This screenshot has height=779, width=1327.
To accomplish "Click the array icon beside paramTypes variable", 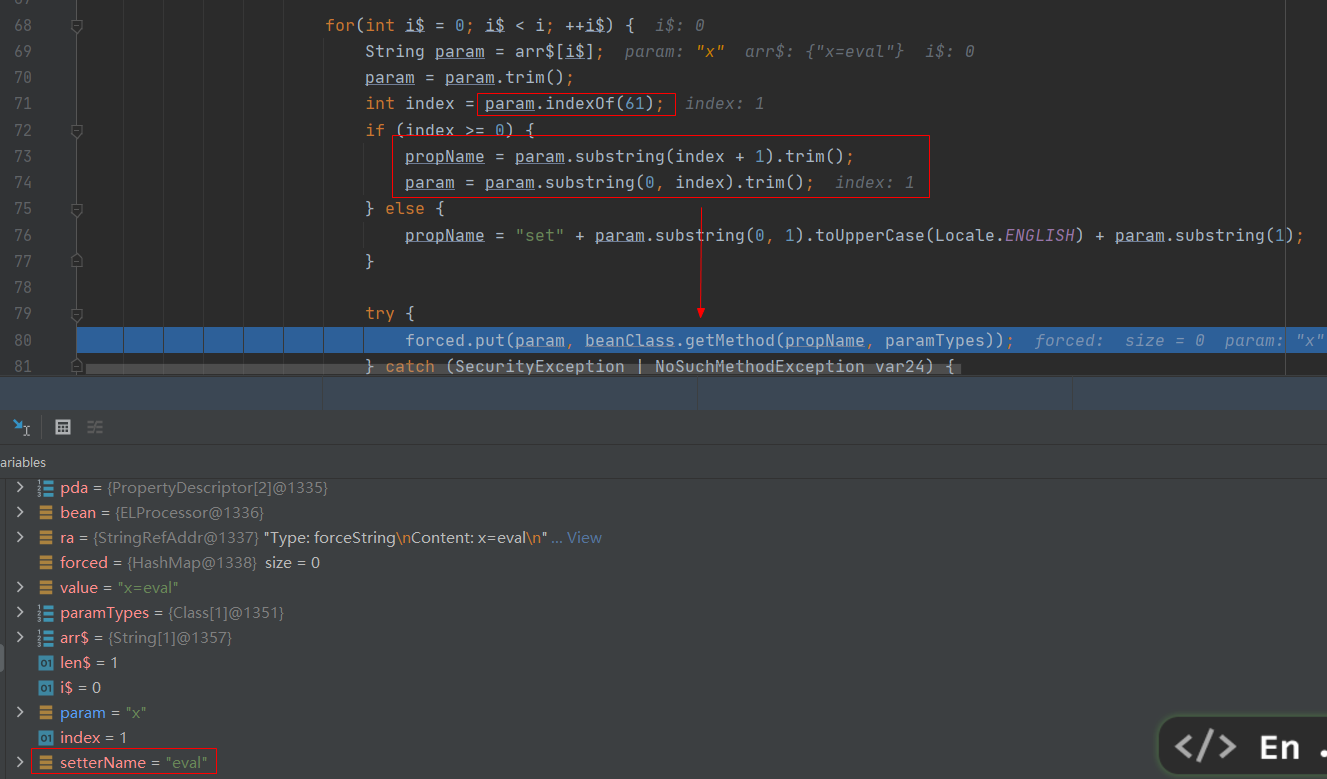I will point(45,613).
